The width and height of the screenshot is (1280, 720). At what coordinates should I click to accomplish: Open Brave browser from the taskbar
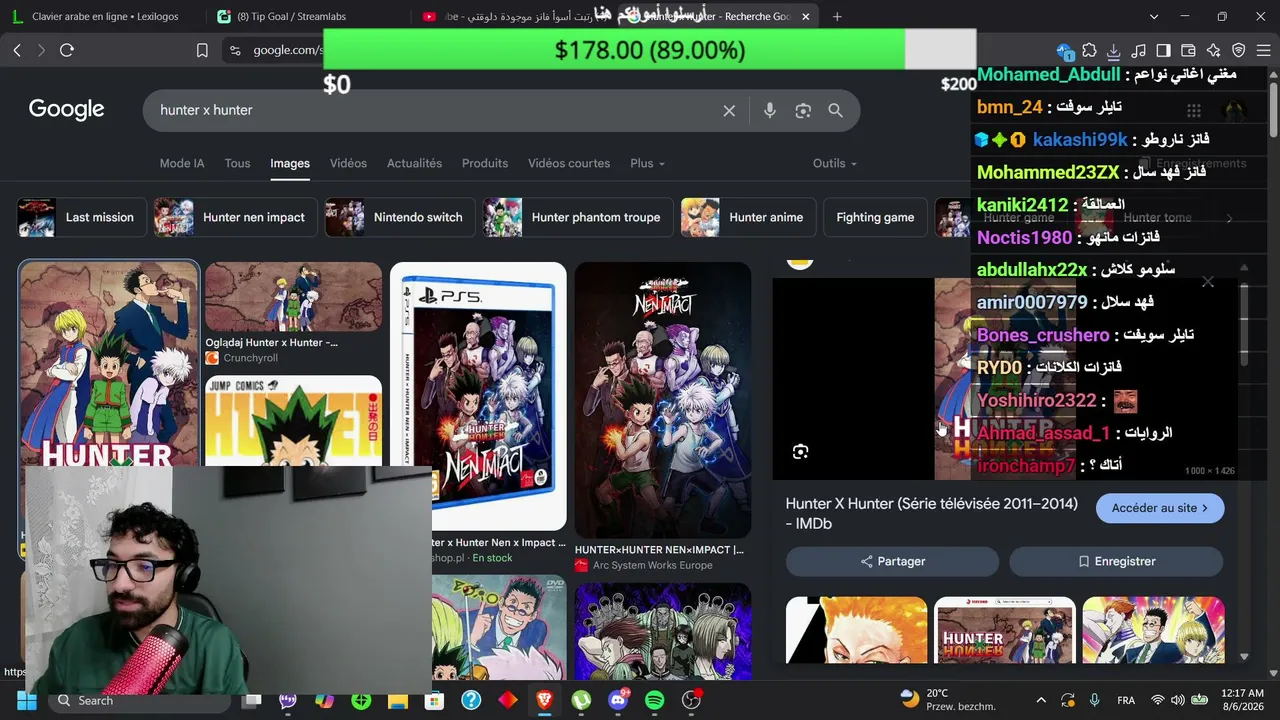pyautogui.click(x=544, y=700)
